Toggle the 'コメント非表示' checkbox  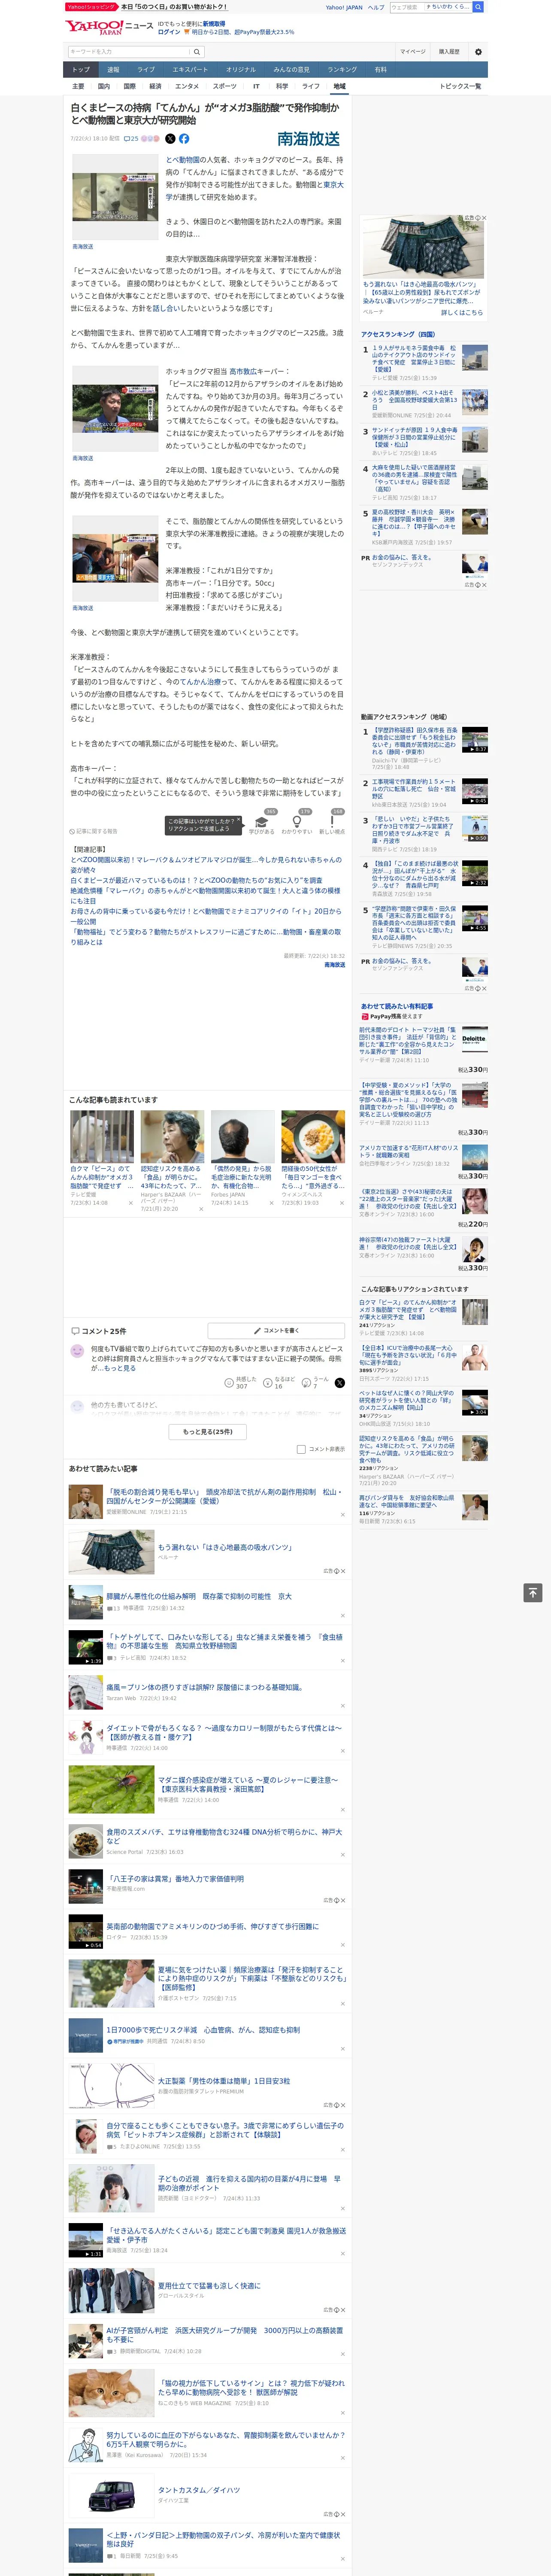(x=301, y=1449)
